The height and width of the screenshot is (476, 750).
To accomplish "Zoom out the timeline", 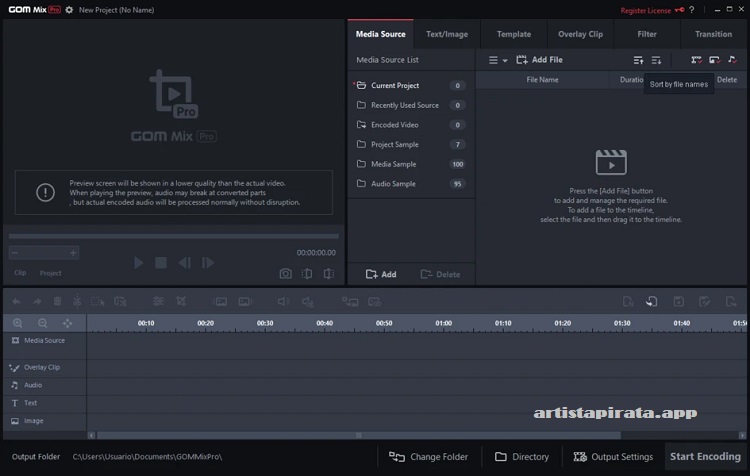I will click(x=43, y=323).
